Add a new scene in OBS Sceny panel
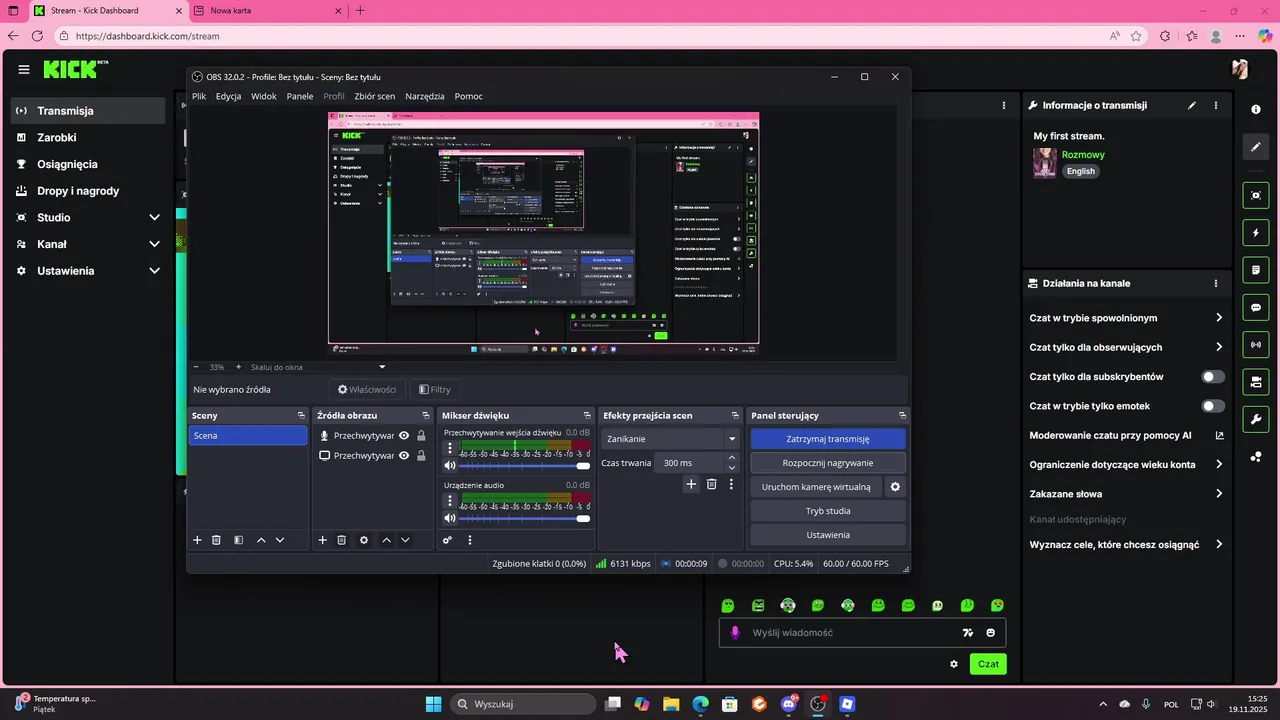 pos(197,540)
